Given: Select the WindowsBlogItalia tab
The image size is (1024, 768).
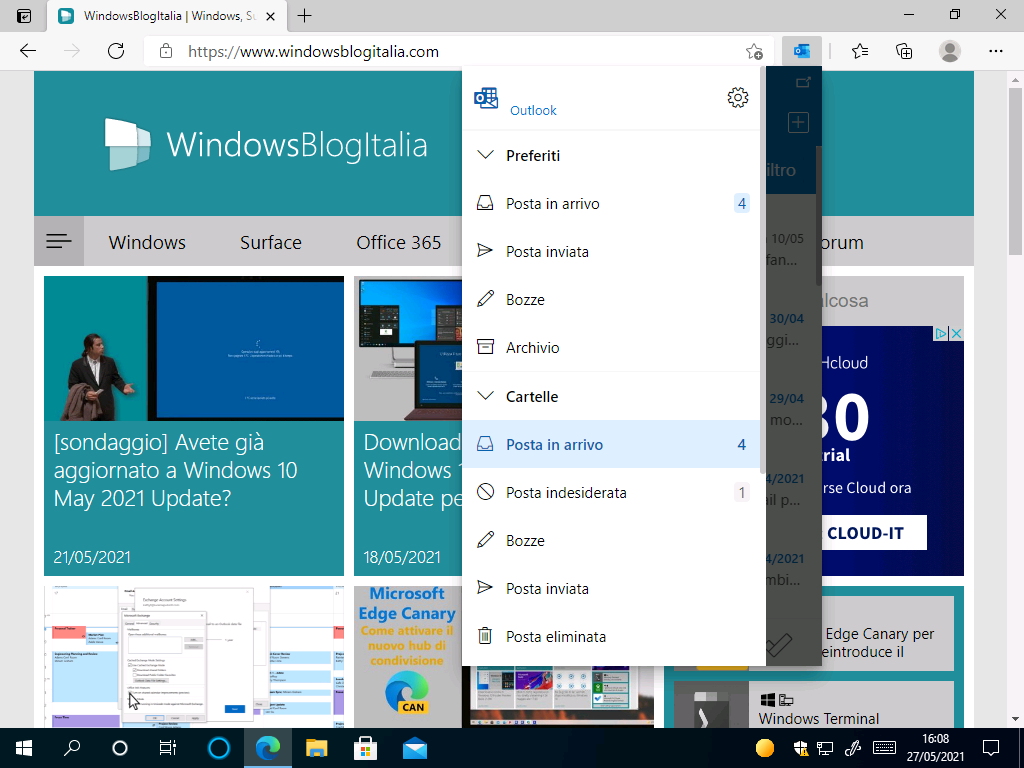Looking at the screenshot, I should click(x=168, y=16).
